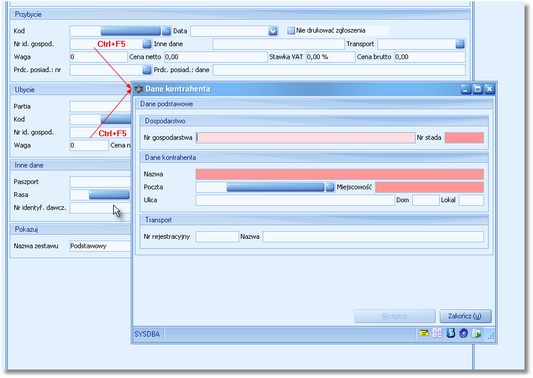This screenshot has width=533, height=378.
Task: Open the Prdc. posiad.: nr lookup button
Action: point(147,70)
